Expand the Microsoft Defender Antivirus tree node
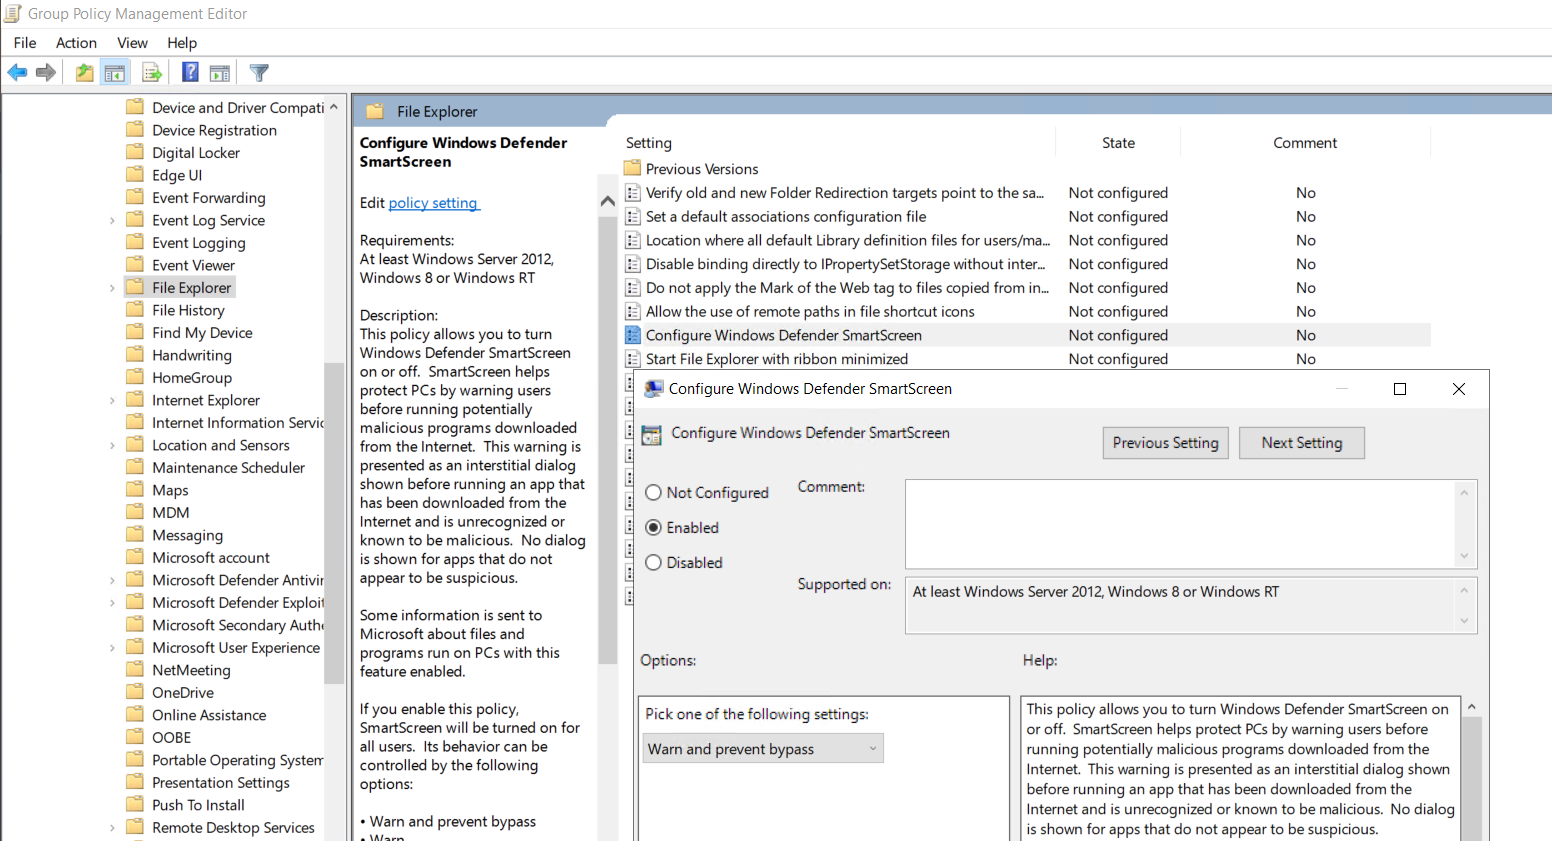This screenshot has height=841, width=1552. coord(112,580)
